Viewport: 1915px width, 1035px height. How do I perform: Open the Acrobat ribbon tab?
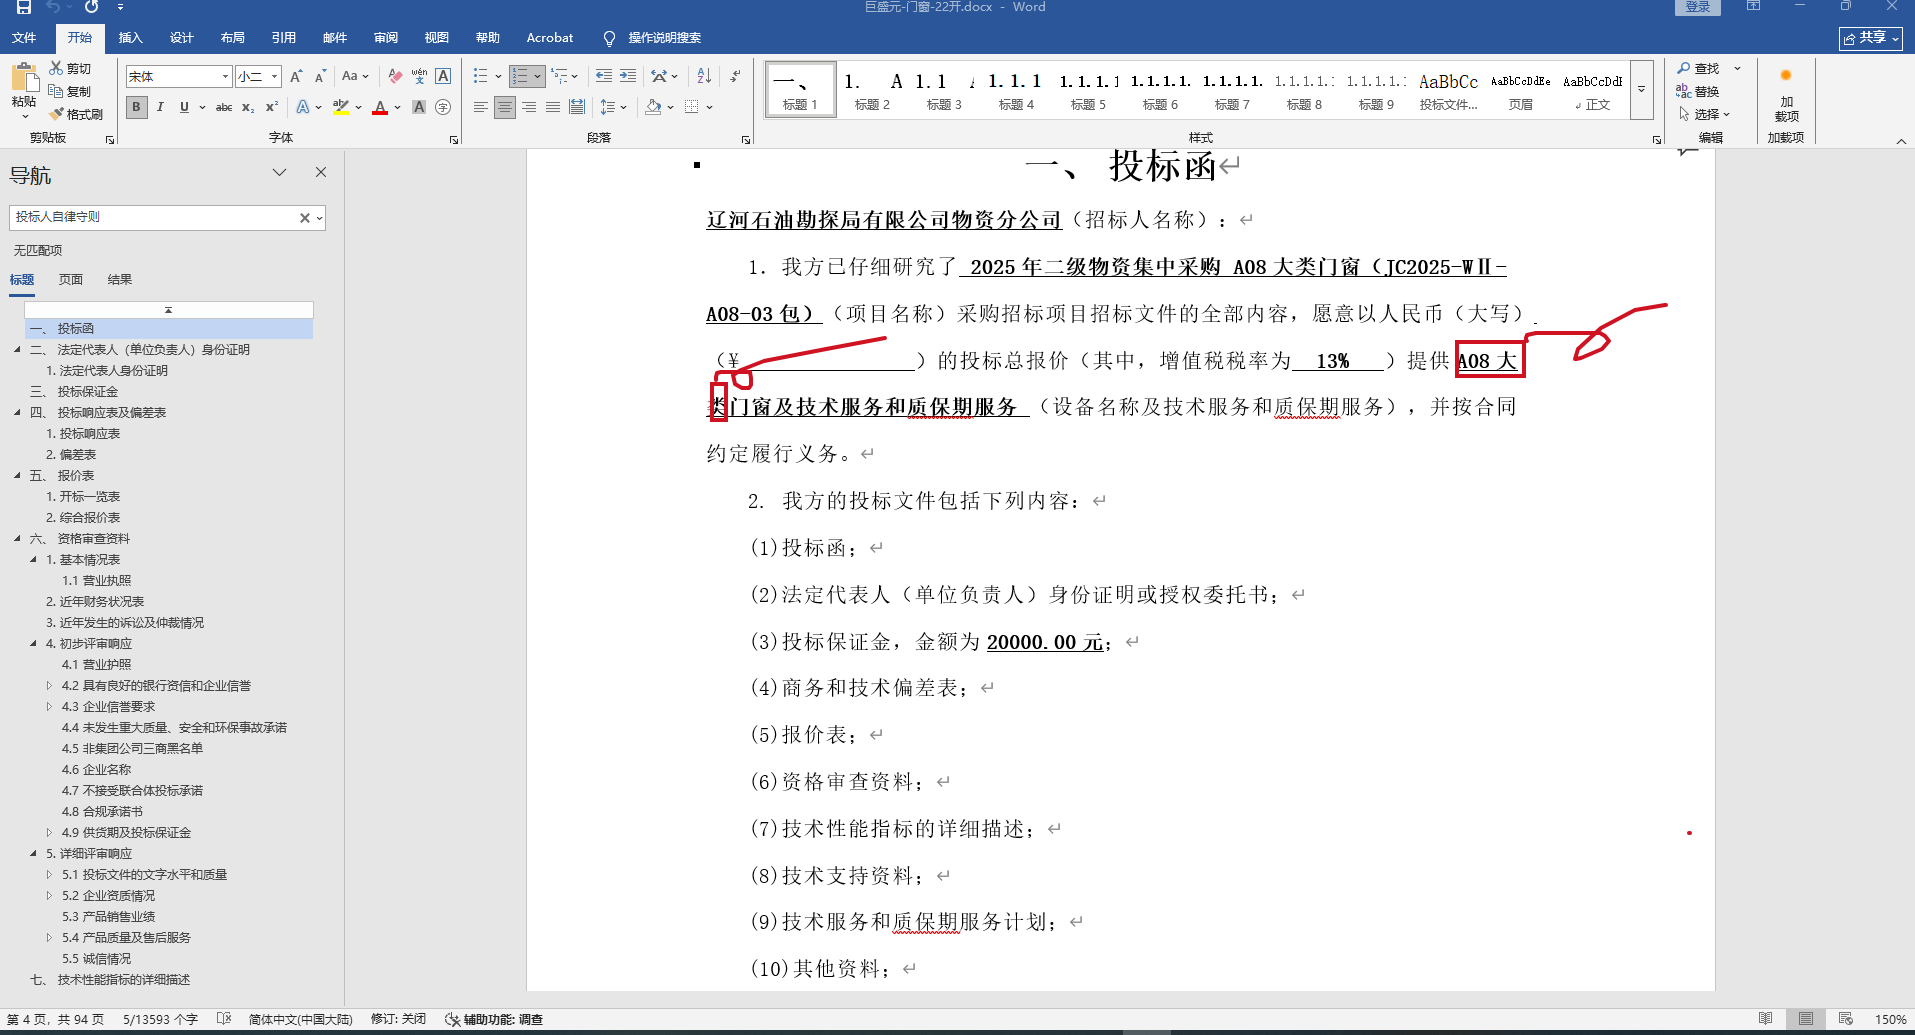550,38
